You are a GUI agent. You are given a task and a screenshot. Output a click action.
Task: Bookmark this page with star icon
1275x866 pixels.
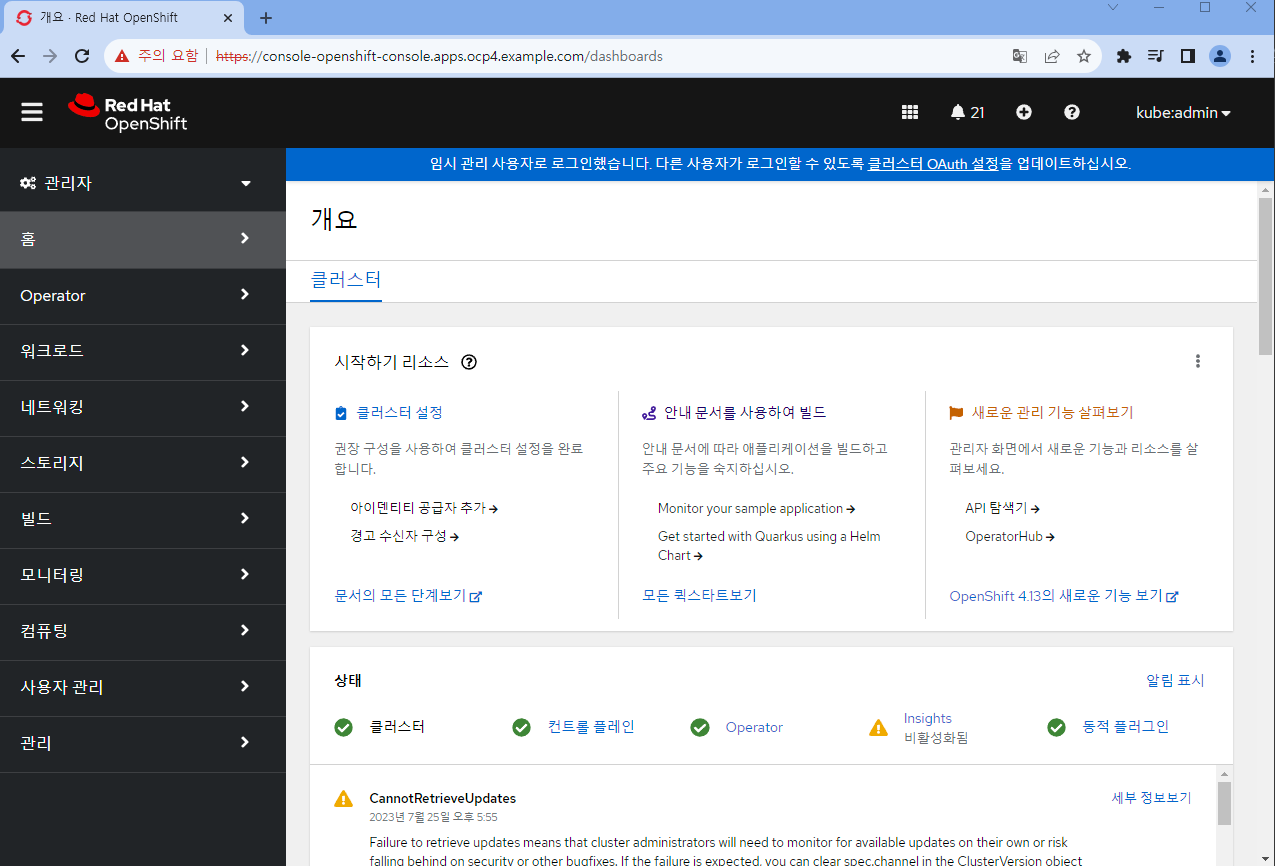[1084, 56]
